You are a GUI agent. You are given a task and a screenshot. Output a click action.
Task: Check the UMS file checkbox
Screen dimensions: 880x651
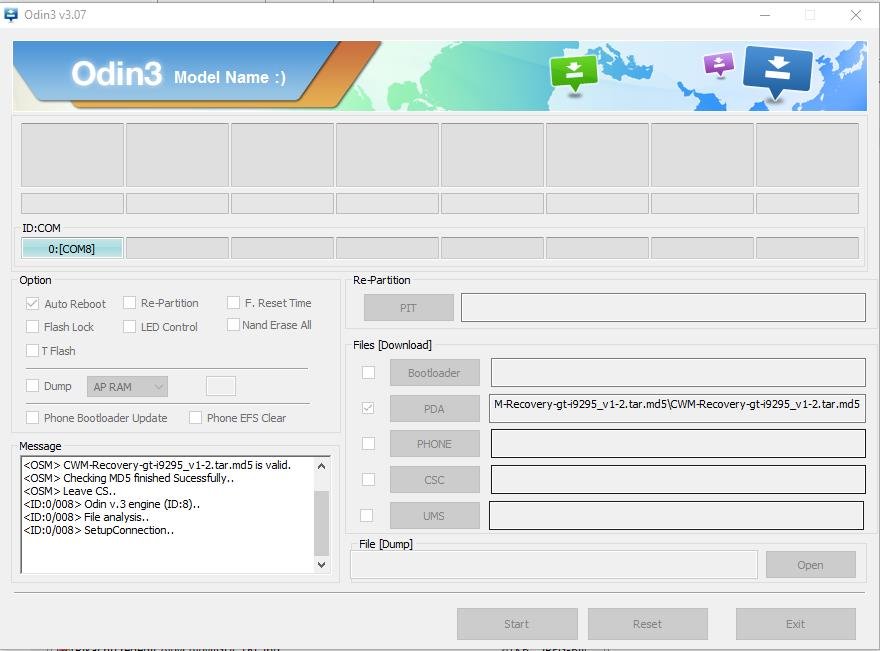click(366, 515)
